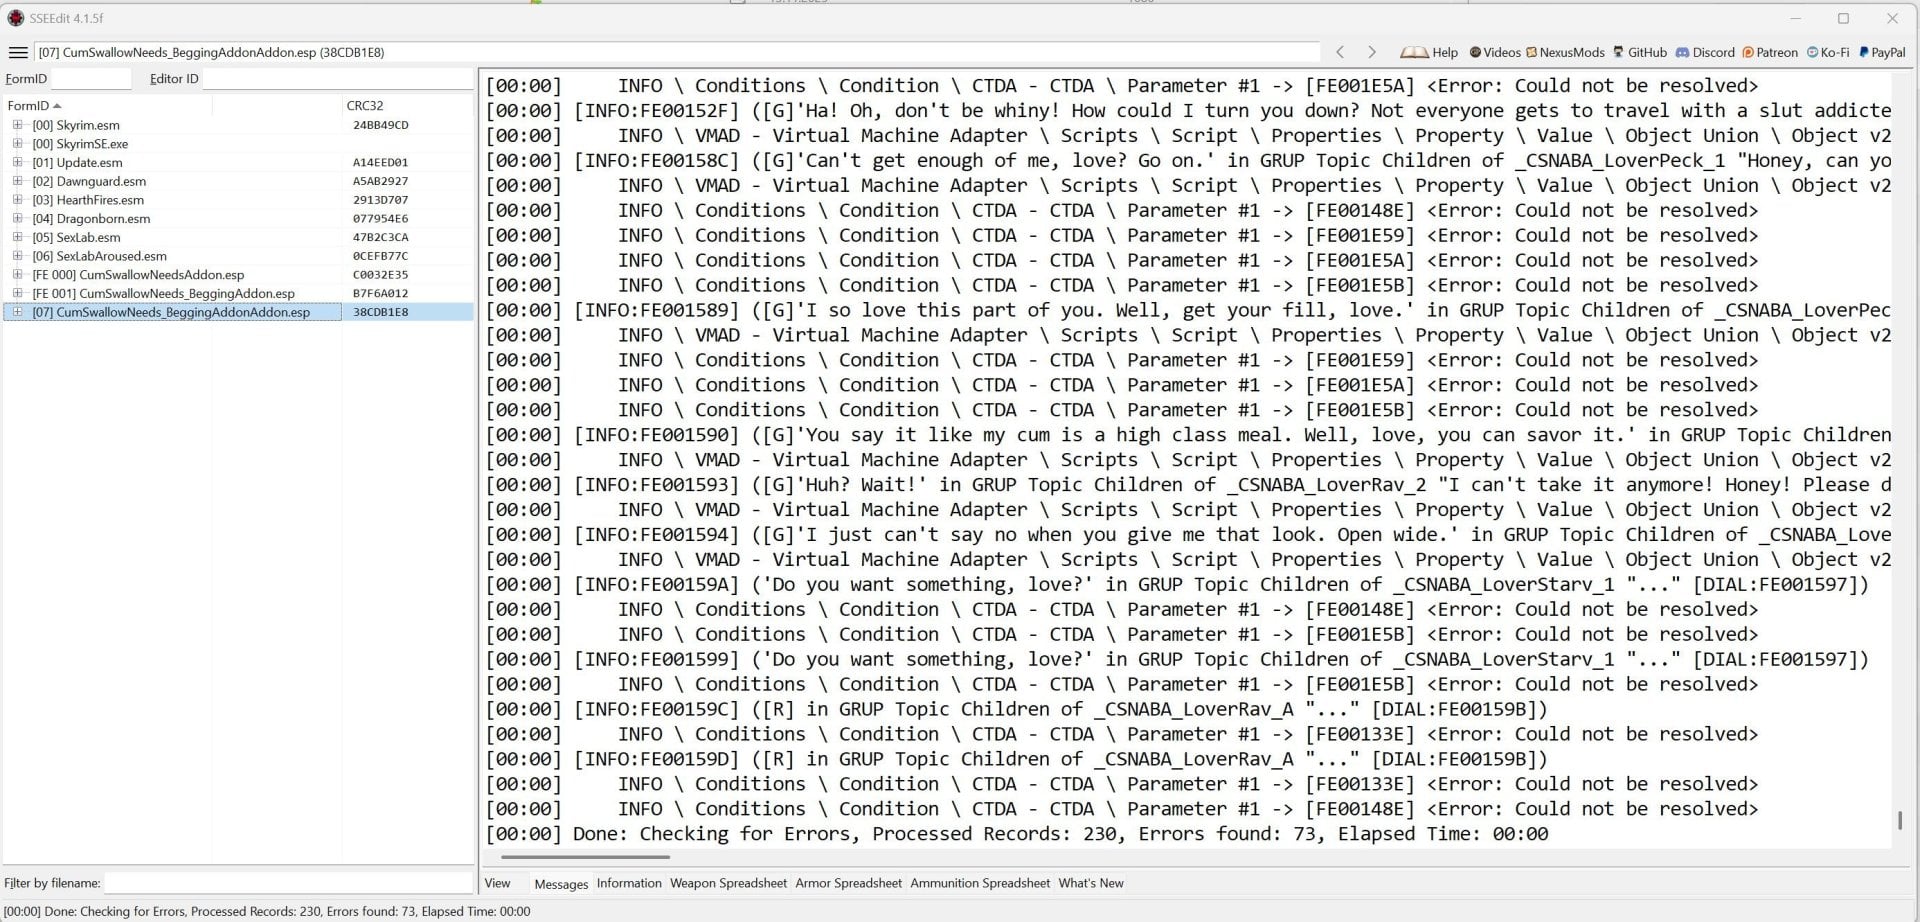
Task: Select the [02] Dawnguard.esm row
Action: coord(238,181)
